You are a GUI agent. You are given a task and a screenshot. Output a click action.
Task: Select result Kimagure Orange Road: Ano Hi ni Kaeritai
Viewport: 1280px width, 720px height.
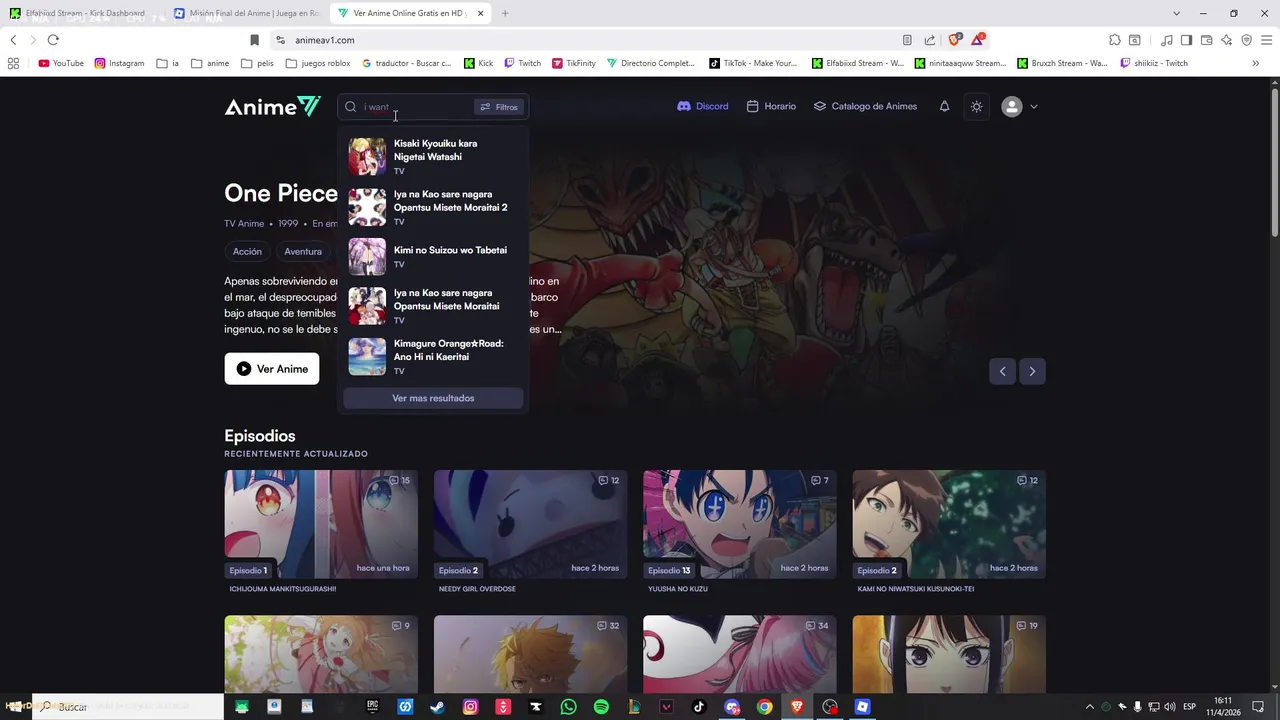click(433, 356)
